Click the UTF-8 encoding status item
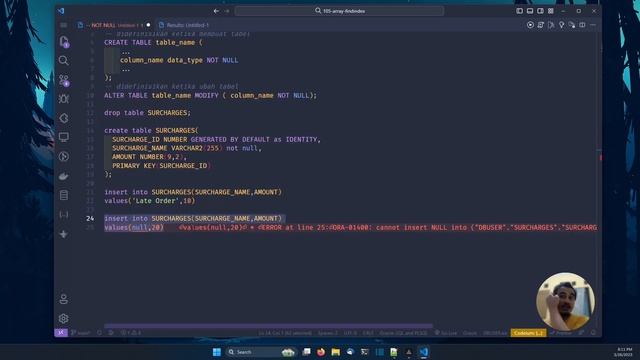 point(350,333)
